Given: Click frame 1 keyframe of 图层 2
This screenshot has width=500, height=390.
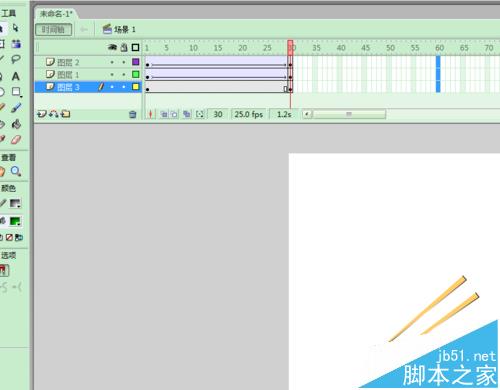Looking at the screenshot, I should (147, 65).
